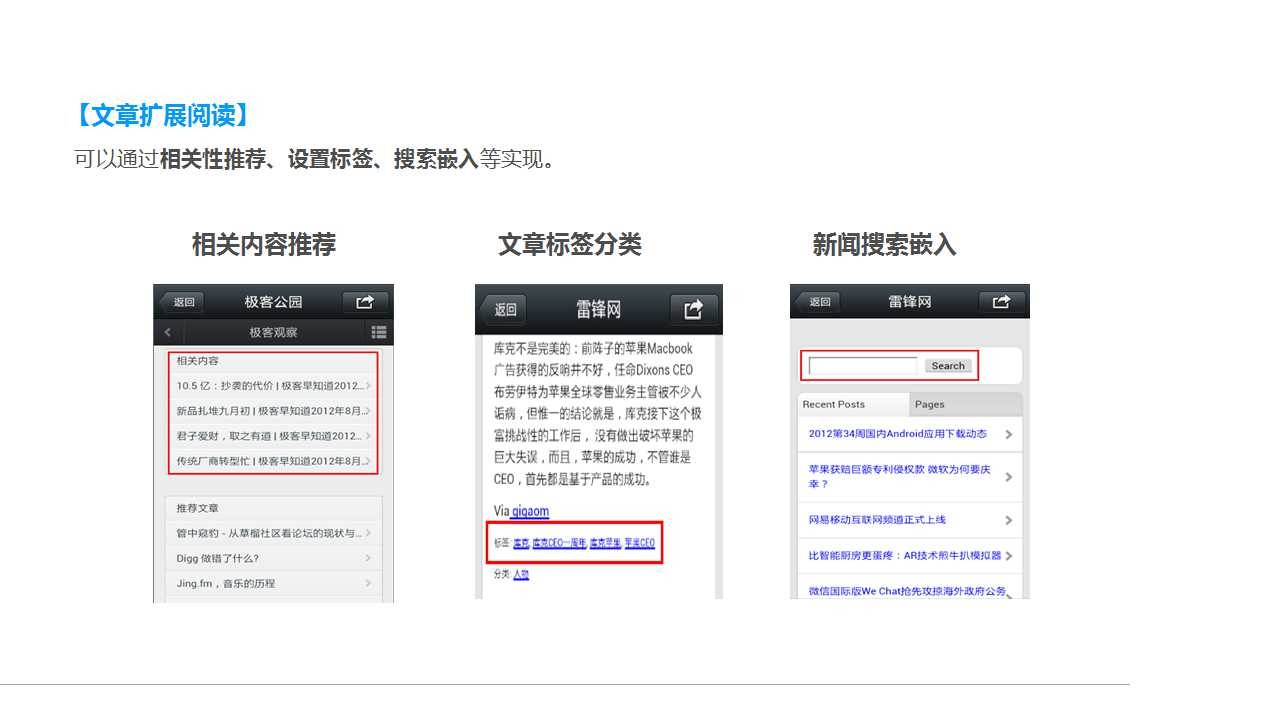1280x720 pixels.
Task: Tap the left back arrow beside 极客观察
Action: click(168, 332)
